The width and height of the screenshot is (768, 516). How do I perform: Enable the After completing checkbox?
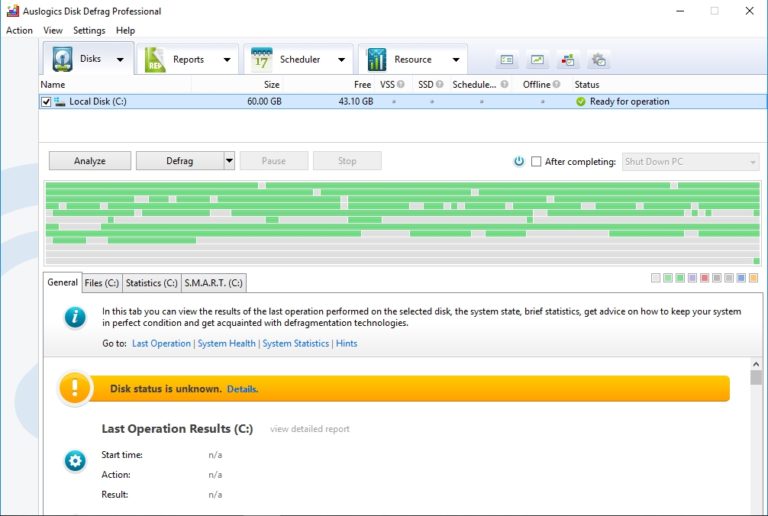(536, 161)
